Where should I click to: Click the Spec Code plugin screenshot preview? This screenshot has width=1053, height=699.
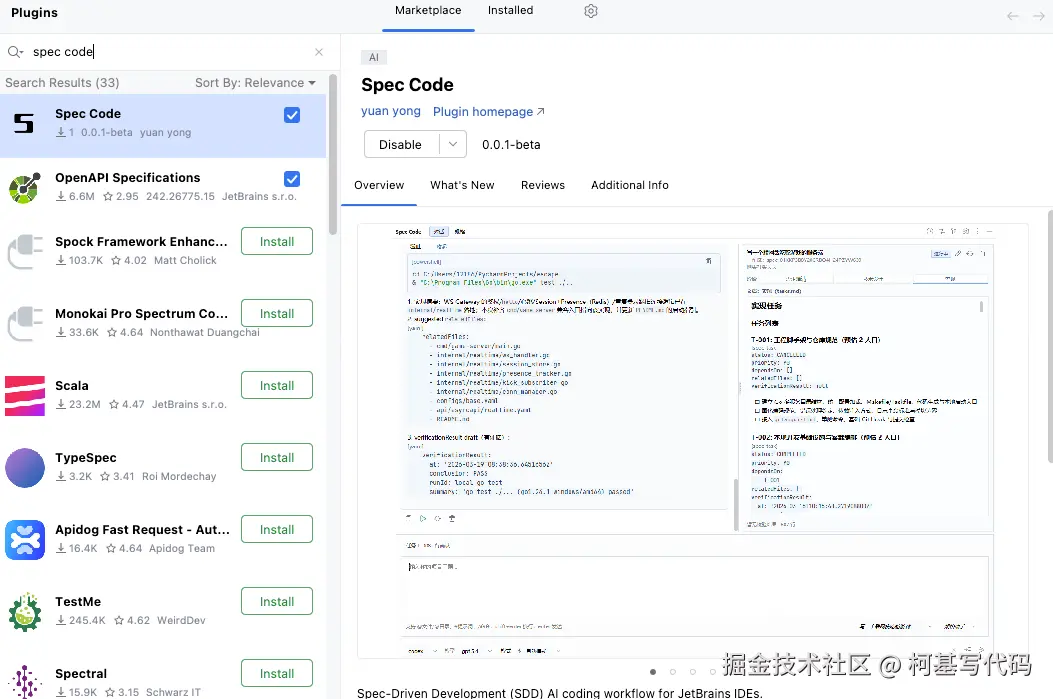[x=692, y=440]
